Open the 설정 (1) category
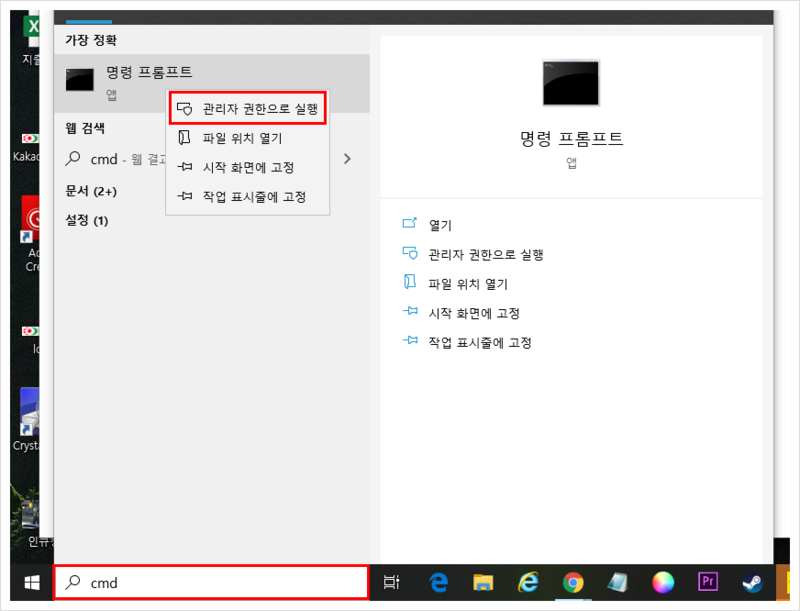This screenshot has width=800, height=611. (x=87, y=220)
